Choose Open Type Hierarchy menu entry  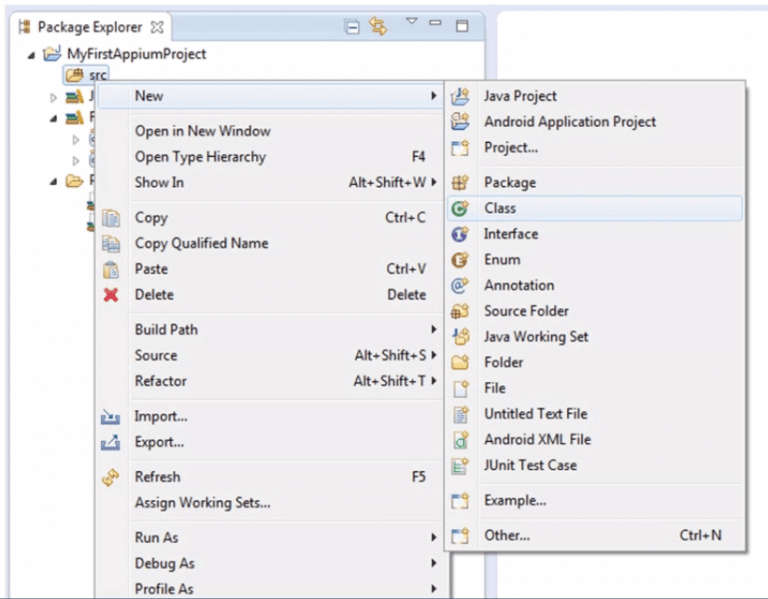coord(200,157)
